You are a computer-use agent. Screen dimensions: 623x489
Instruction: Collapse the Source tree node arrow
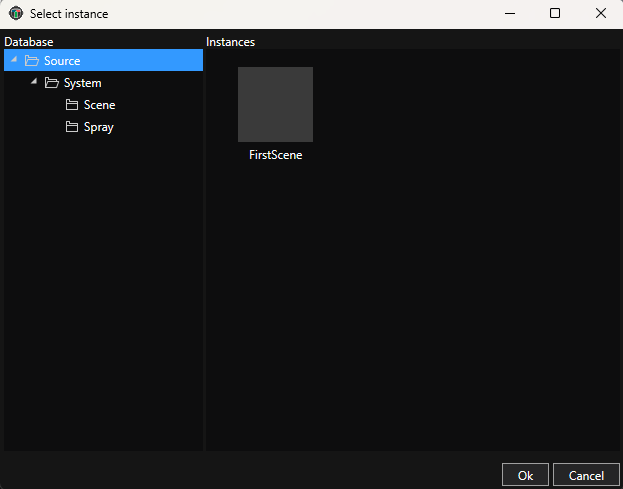tap(14, 60)
